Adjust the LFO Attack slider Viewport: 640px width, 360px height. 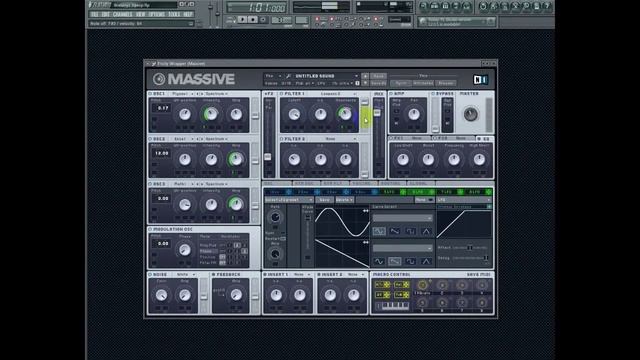(x=470, y=247)
